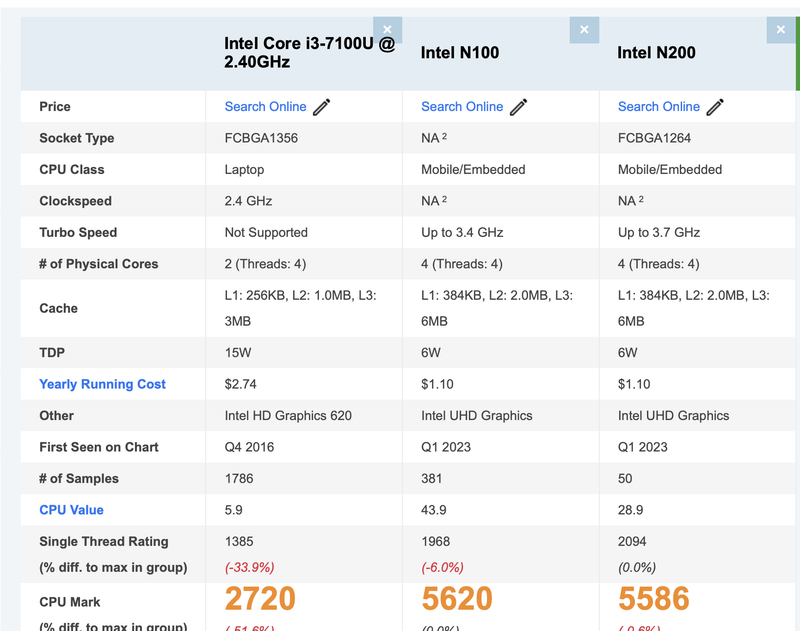
Task: Edit the Intel N100 price with pencil icon
Action: click(x=518, y=107)
